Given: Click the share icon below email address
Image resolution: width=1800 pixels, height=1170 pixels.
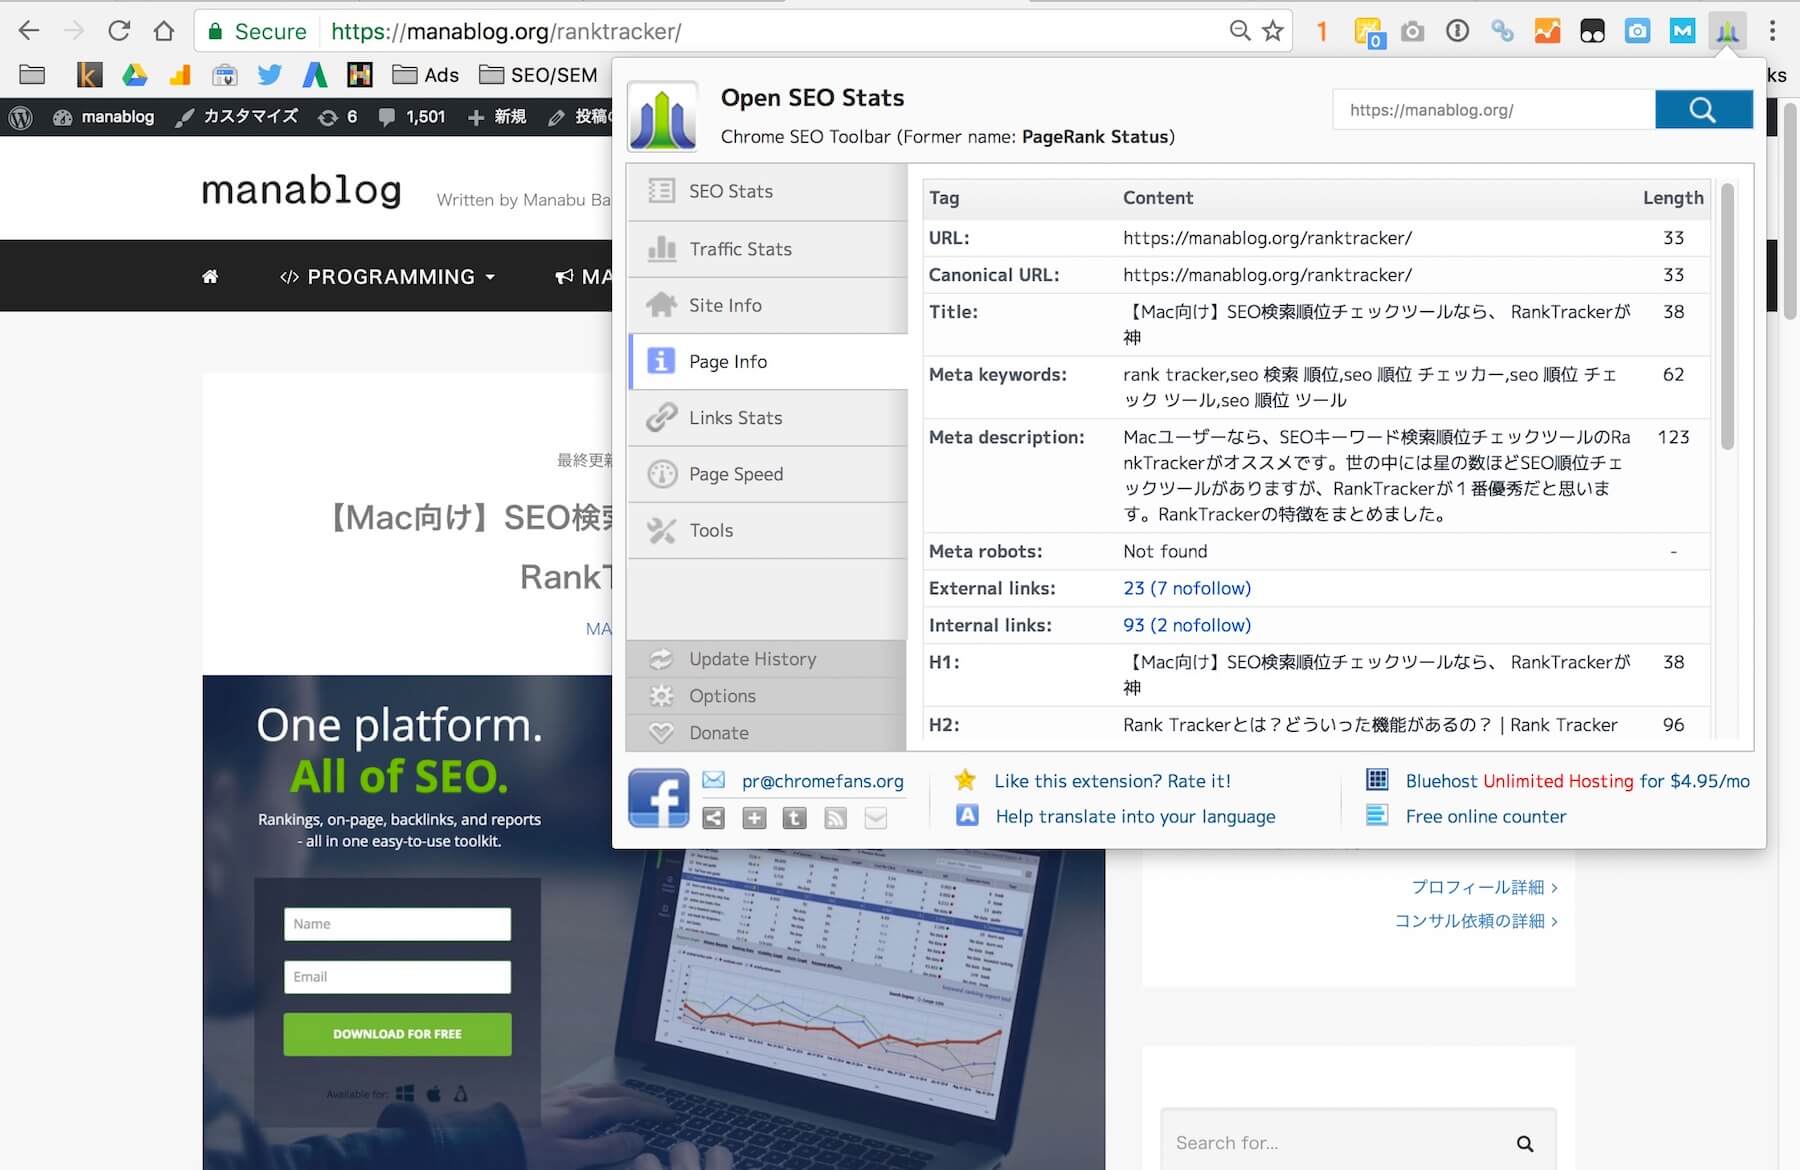Looking at the screenshot, I should pyautogui.click(x=713, y=819).
